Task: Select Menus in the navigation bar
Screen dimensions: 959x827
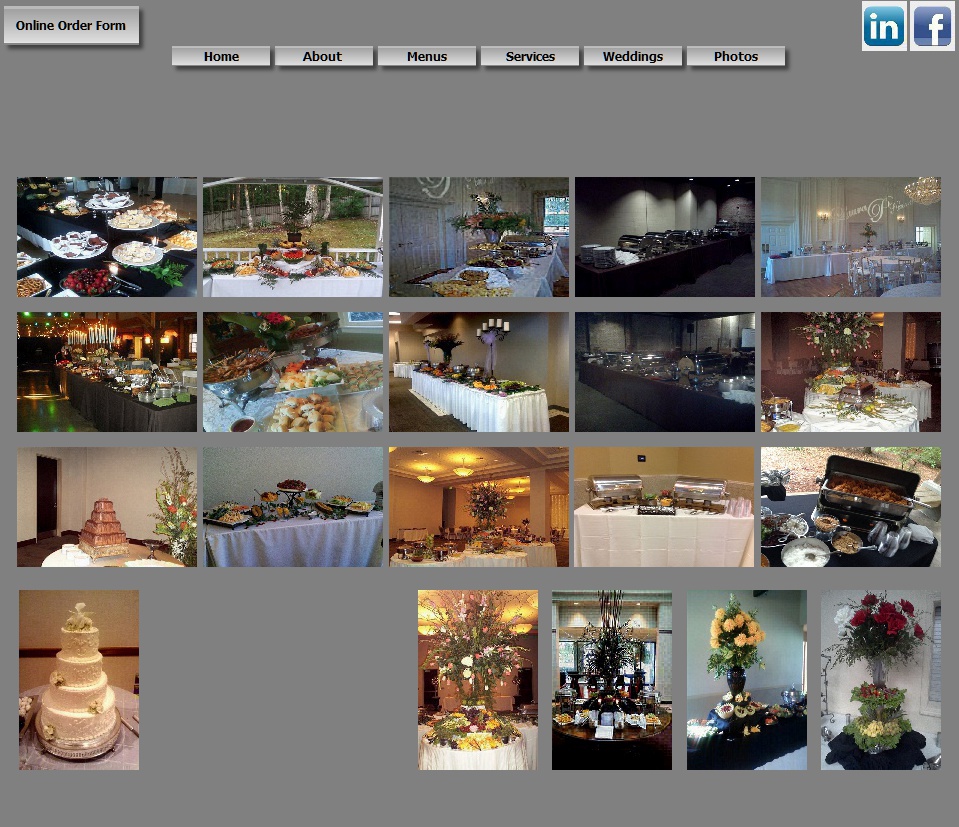Action: pyautogui.click(x=427, y=57)
